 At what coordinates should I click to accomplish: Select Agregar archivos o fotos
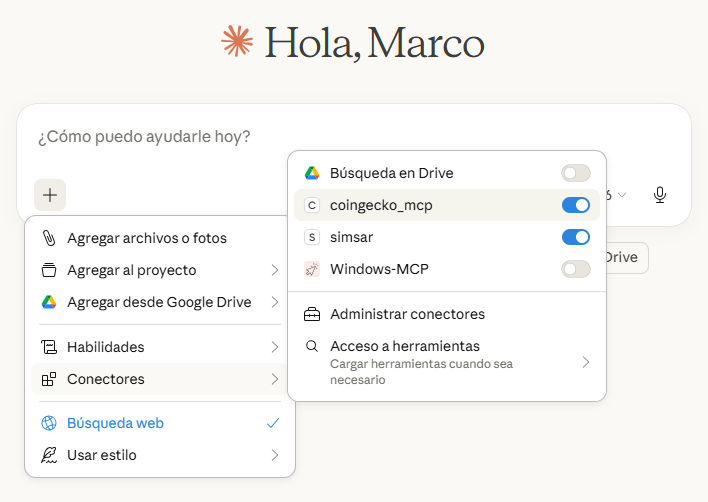point(160,238)
